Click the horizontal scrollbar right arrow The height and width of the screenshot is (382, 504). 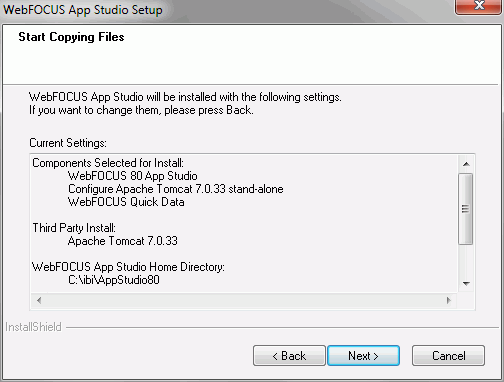pyautogui.click(x=449, y=300)
